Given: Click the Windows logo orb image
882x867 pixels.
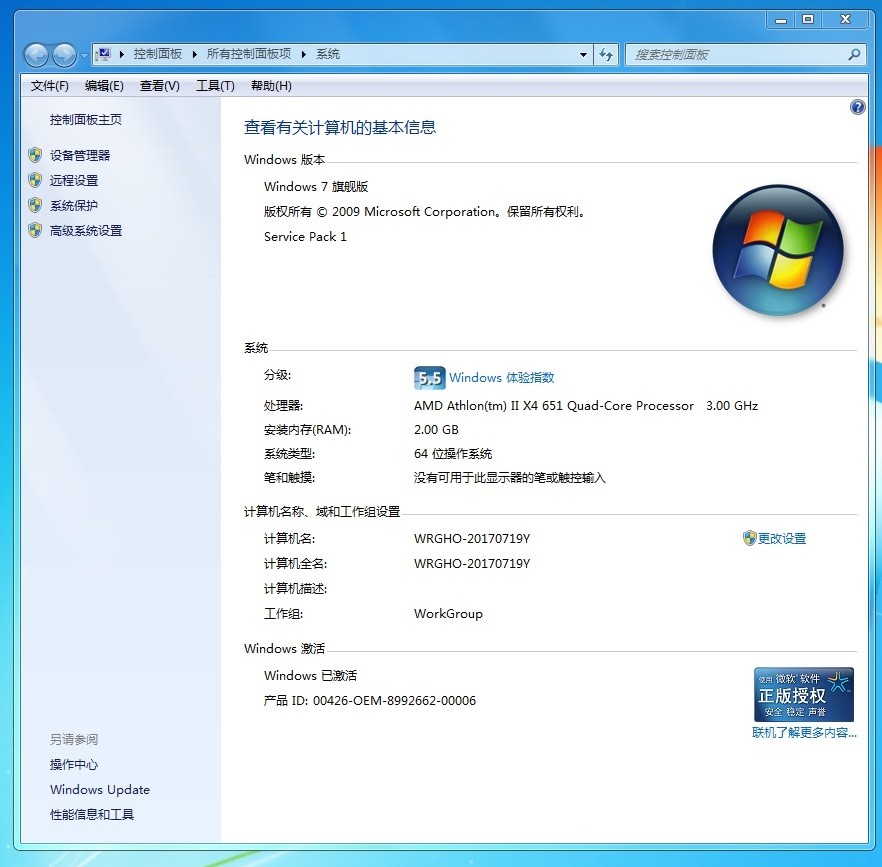Looking at the screenshot, I should click(778, 250).
